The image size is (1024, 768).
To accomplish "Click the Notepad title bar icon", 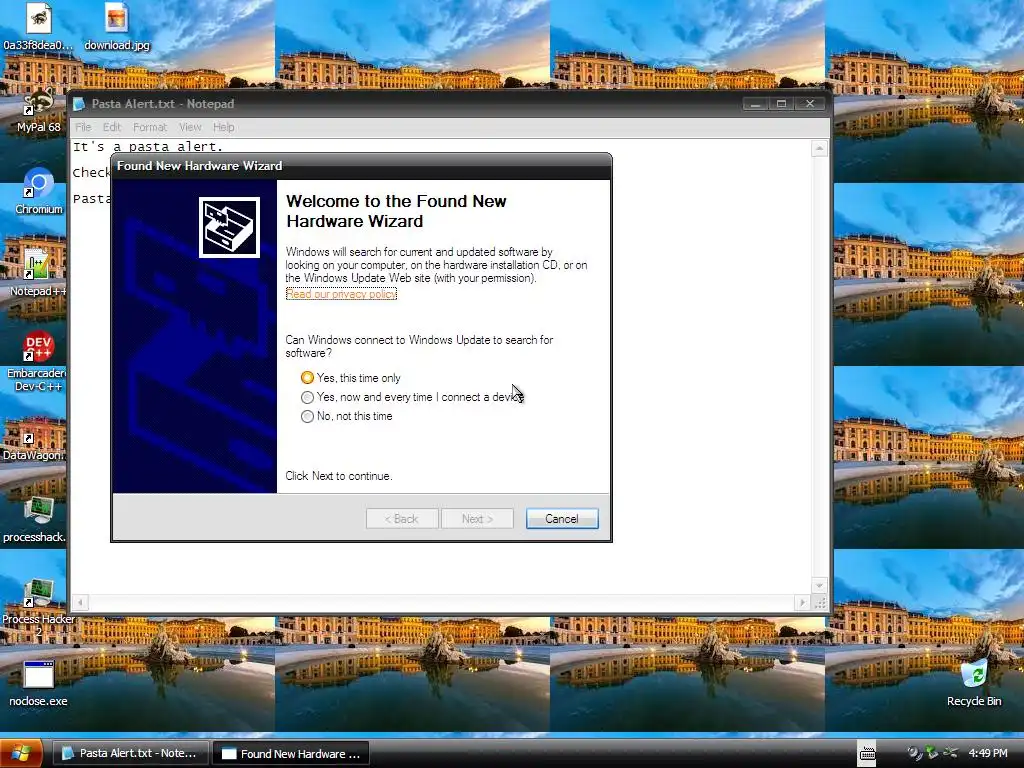I will click(79, 104).
